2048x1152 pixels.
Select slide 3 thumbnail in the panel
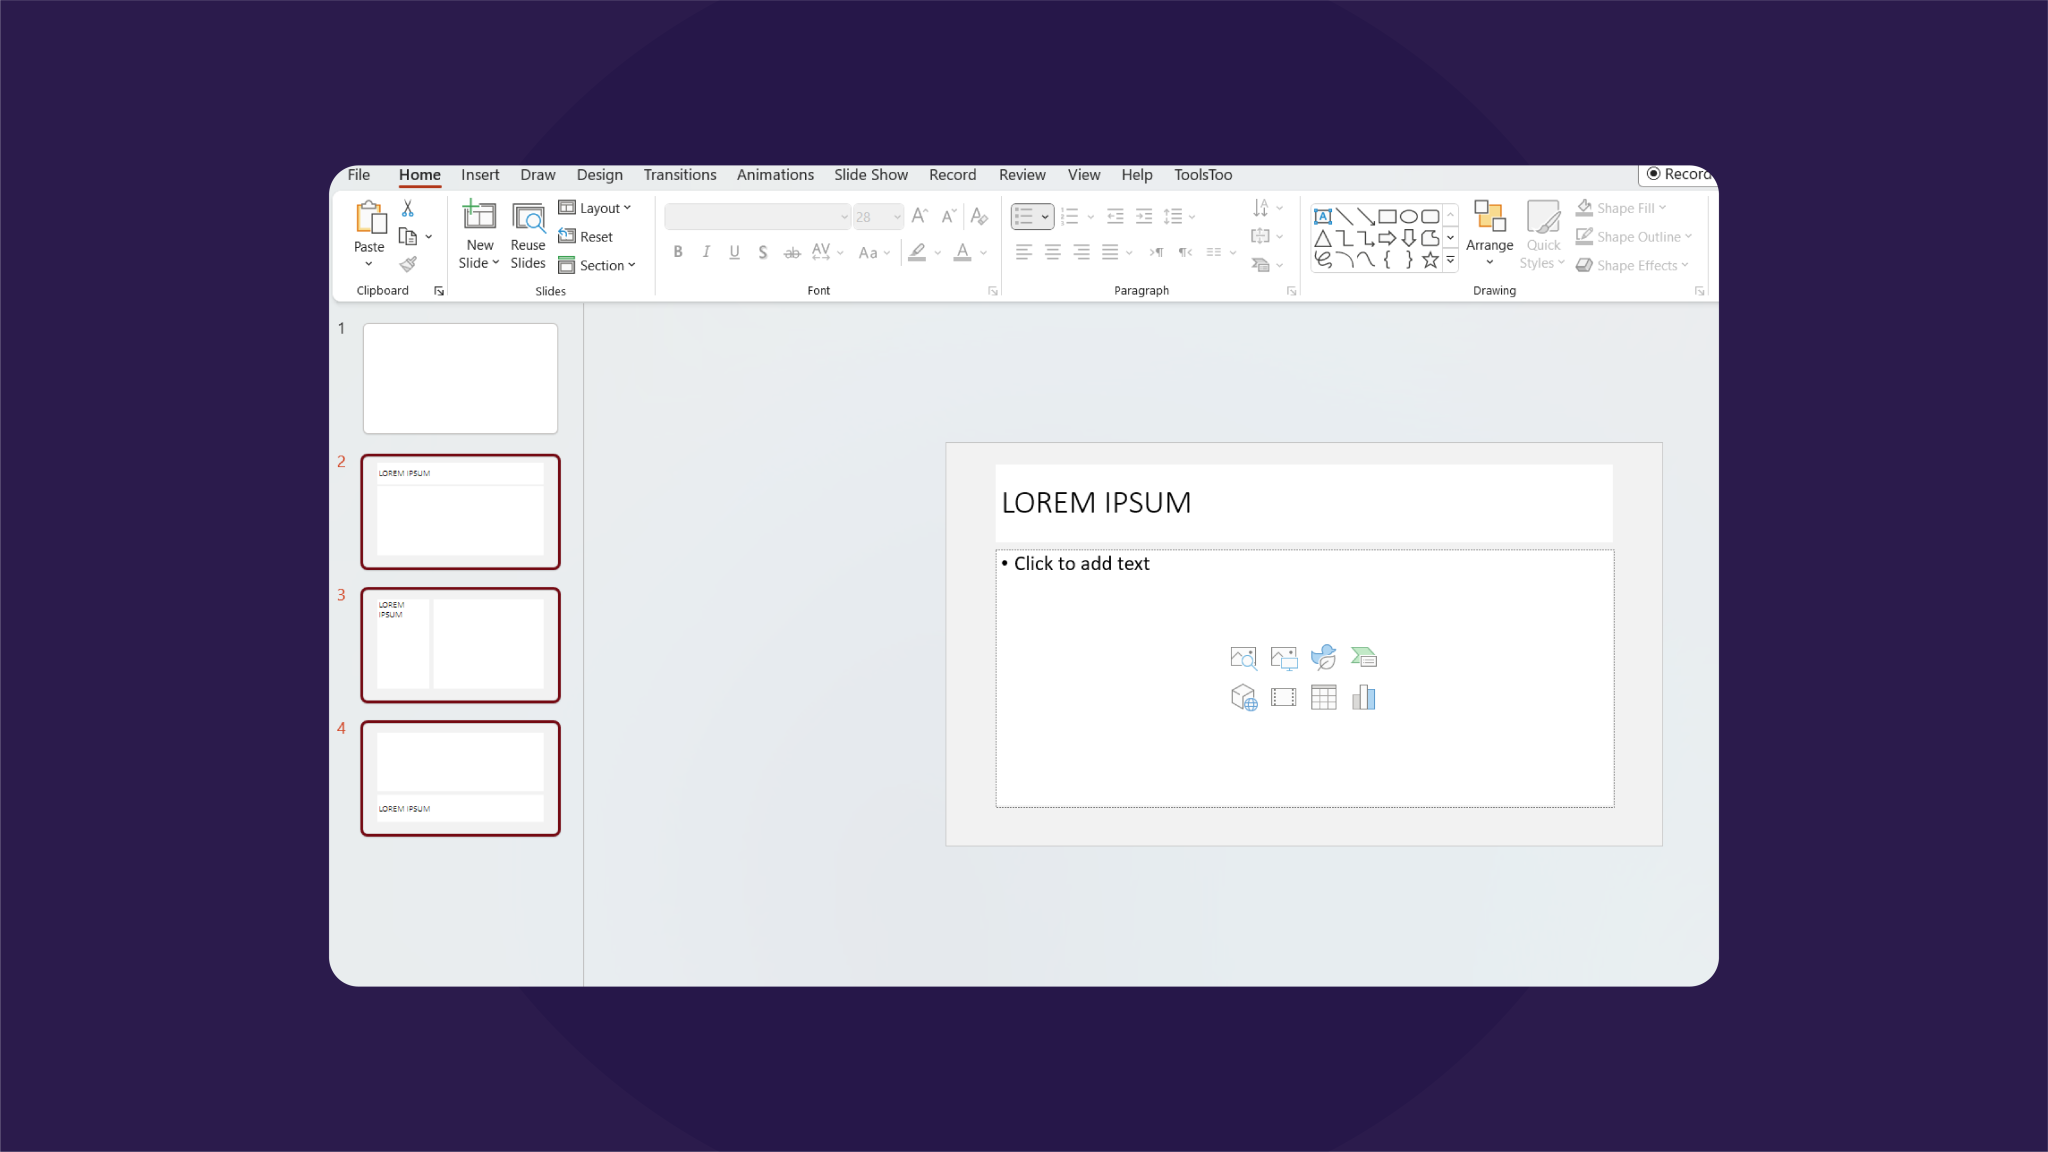[460, 645]
